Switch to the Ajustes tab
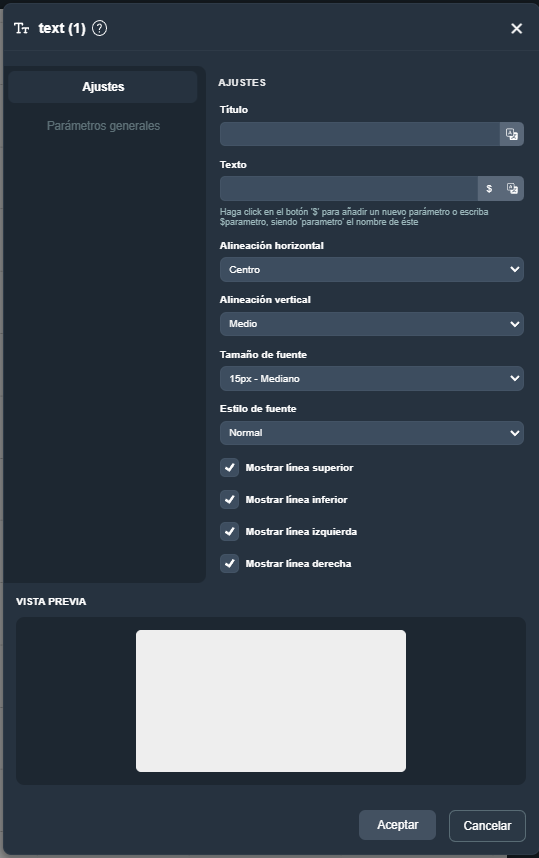The height and width of the screenshot is (858, 539). tap(103, 86)
